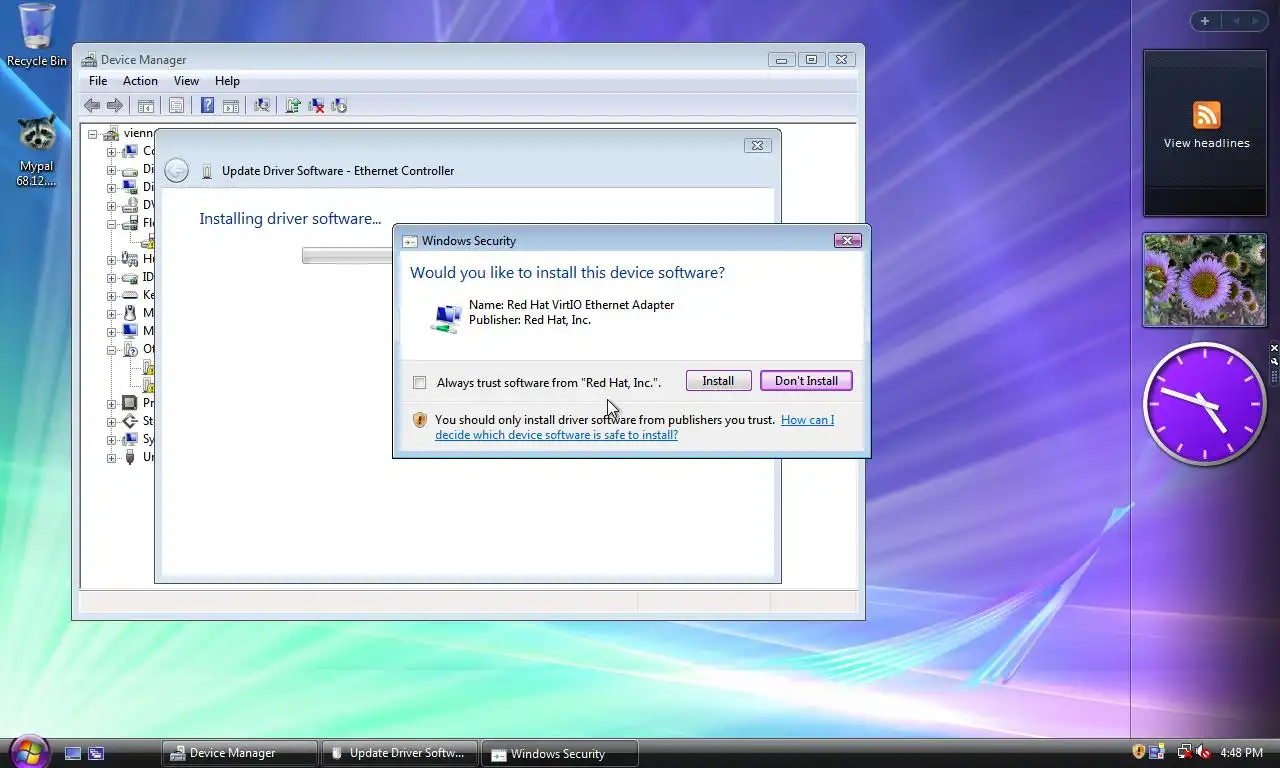The width and height of the screenshot is (1280, 768).
Task: Select the Other devices question-mark icon
Action: point(129,349)
